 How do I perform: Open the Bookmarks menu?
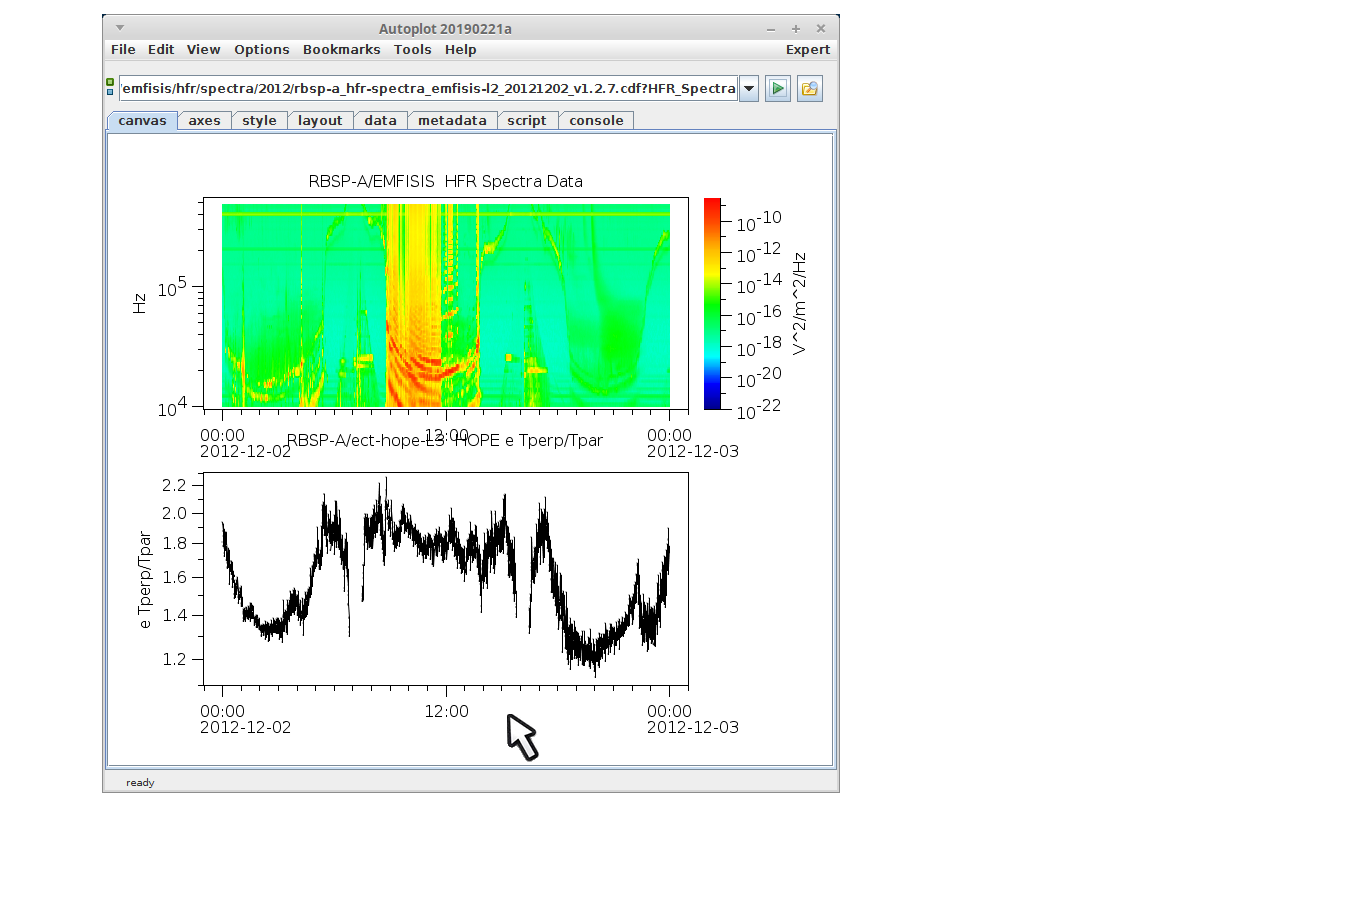pyautogui.click(x=341, y=50)
